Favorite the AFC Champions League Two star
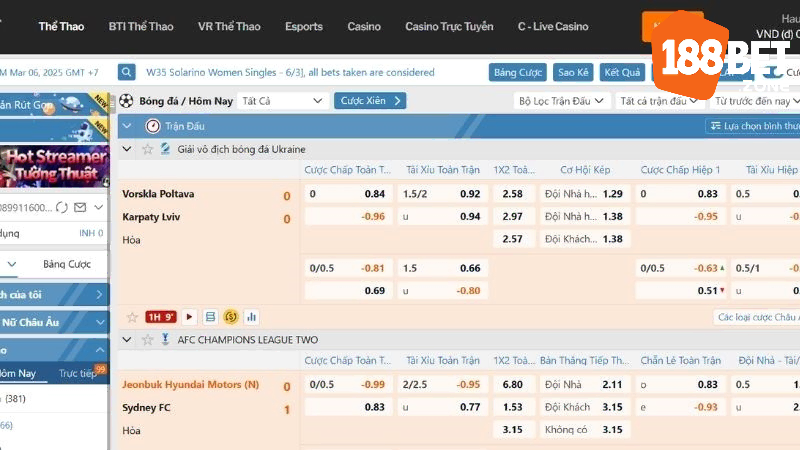The image size is (800, 450). (x=147, y=340)
